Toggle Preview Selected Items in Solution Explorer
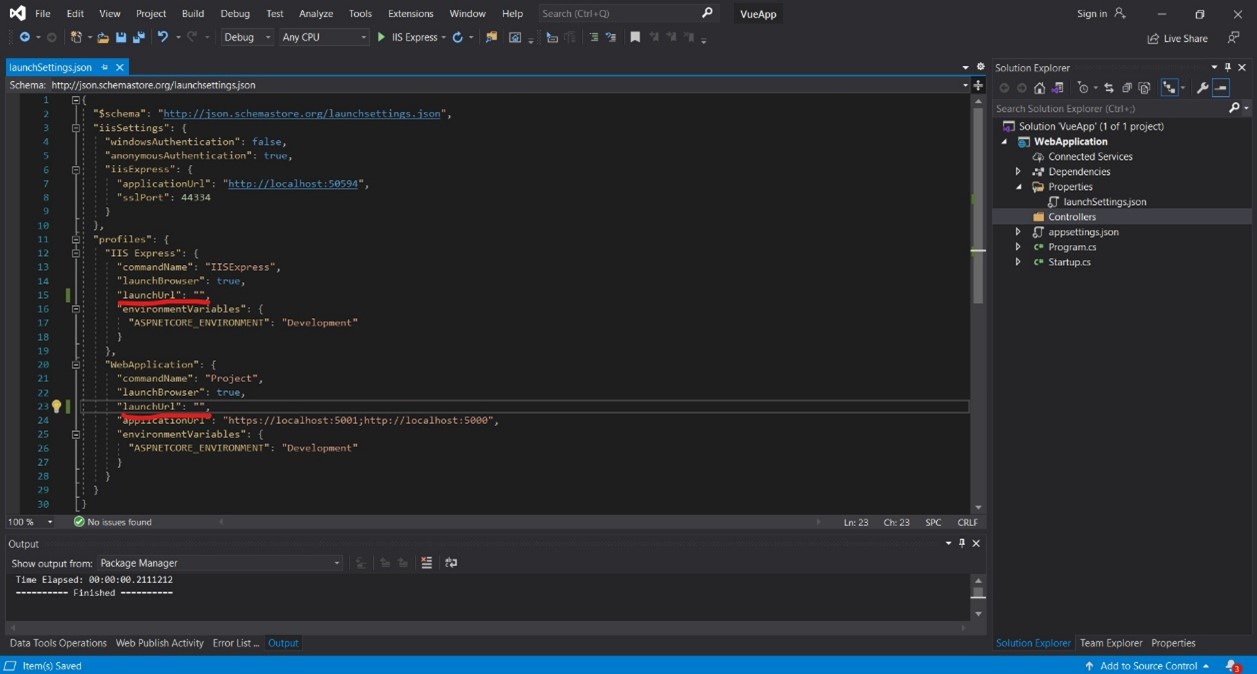The height and width of the screenshot is (674, 1257). (1221, 88)
